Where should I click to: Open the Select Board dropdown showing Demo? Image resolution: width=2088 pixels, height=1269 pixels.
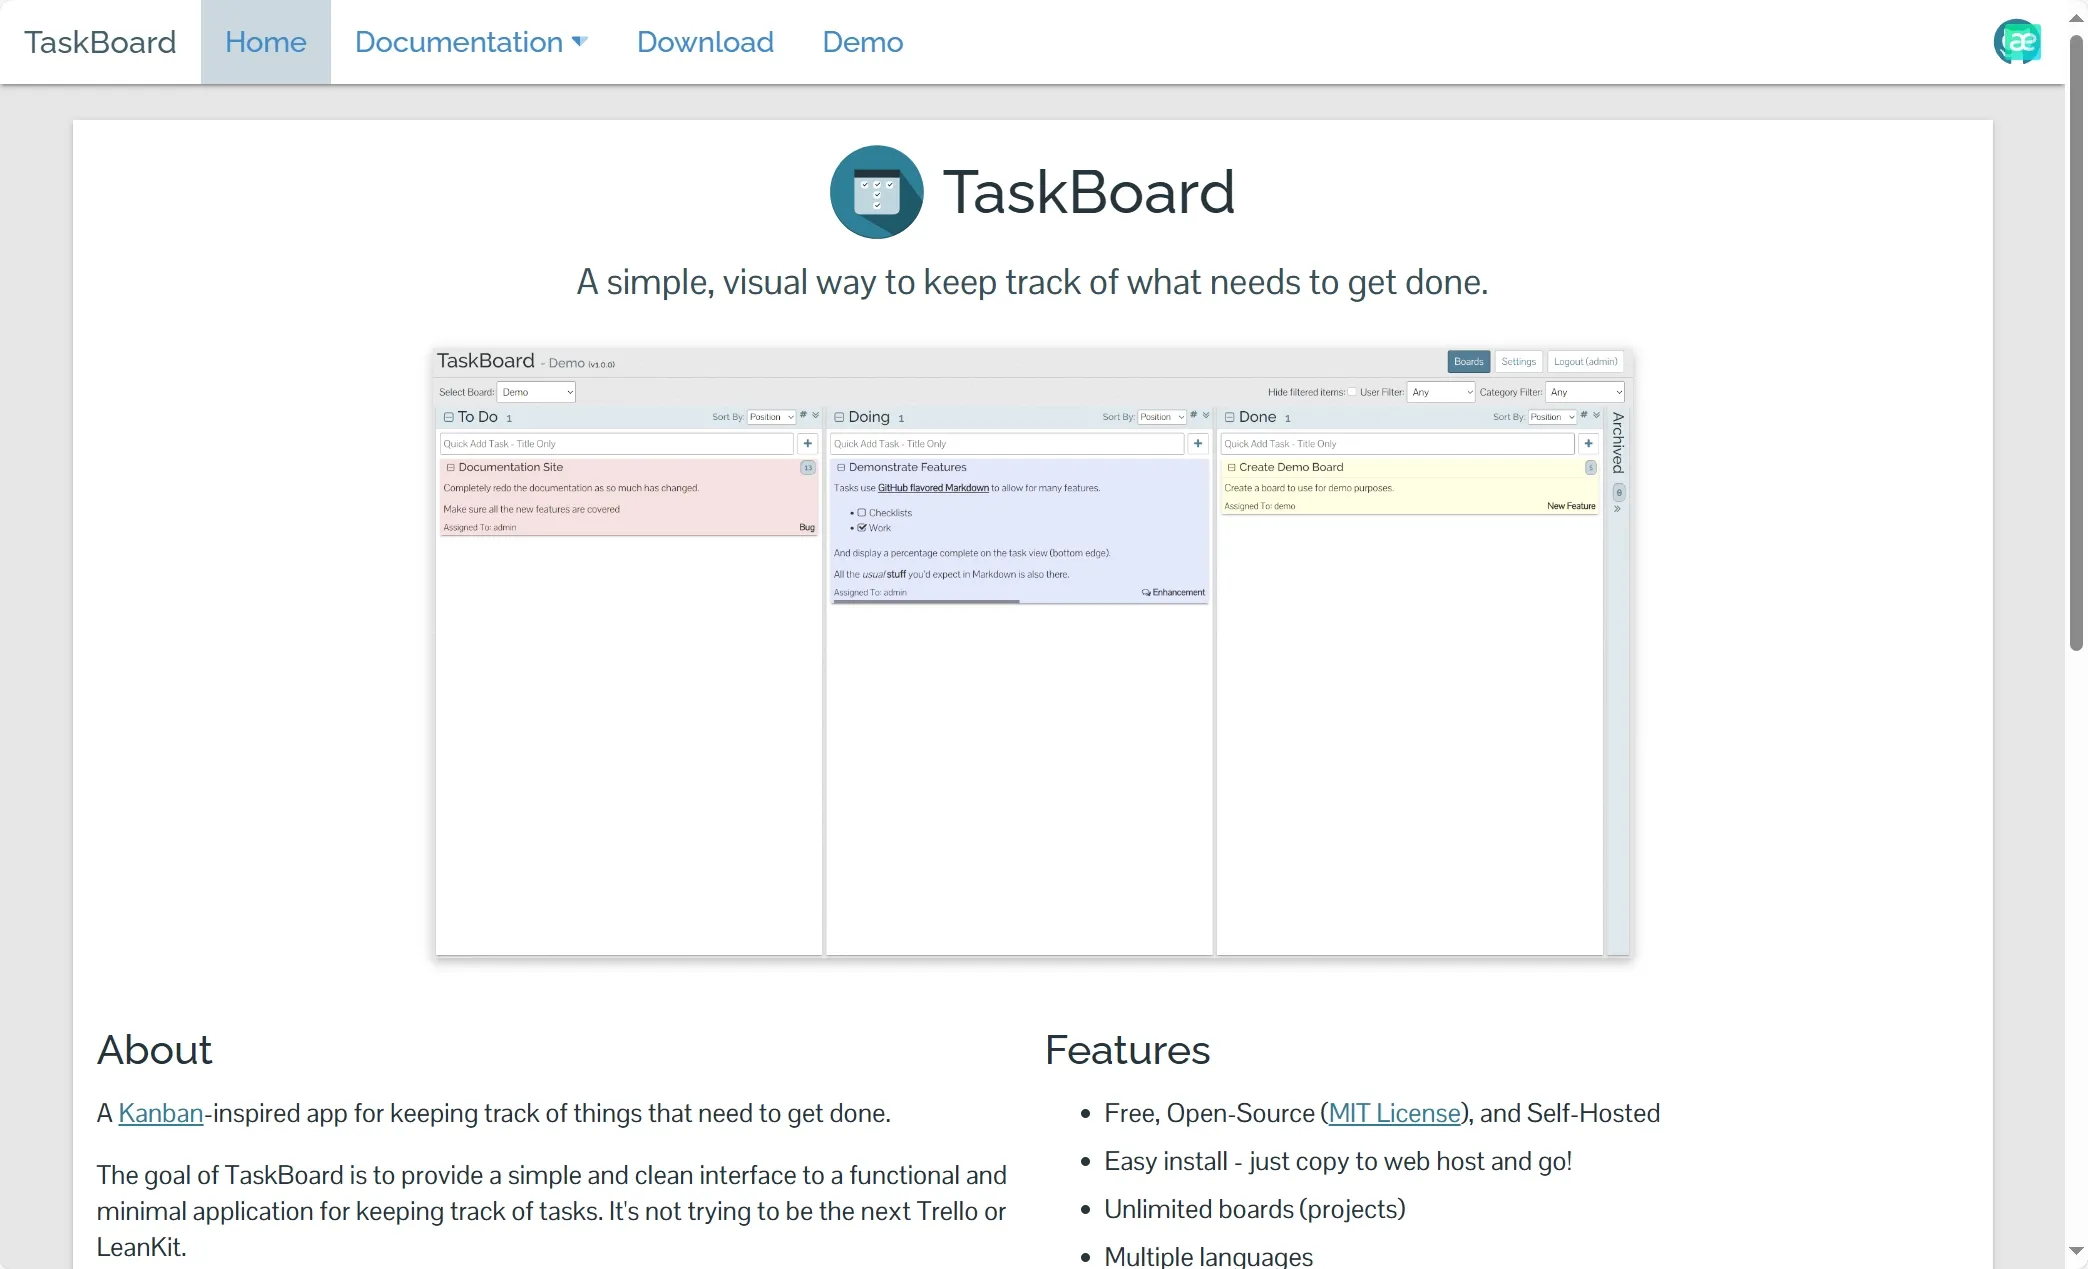click(x=536, y=392)
